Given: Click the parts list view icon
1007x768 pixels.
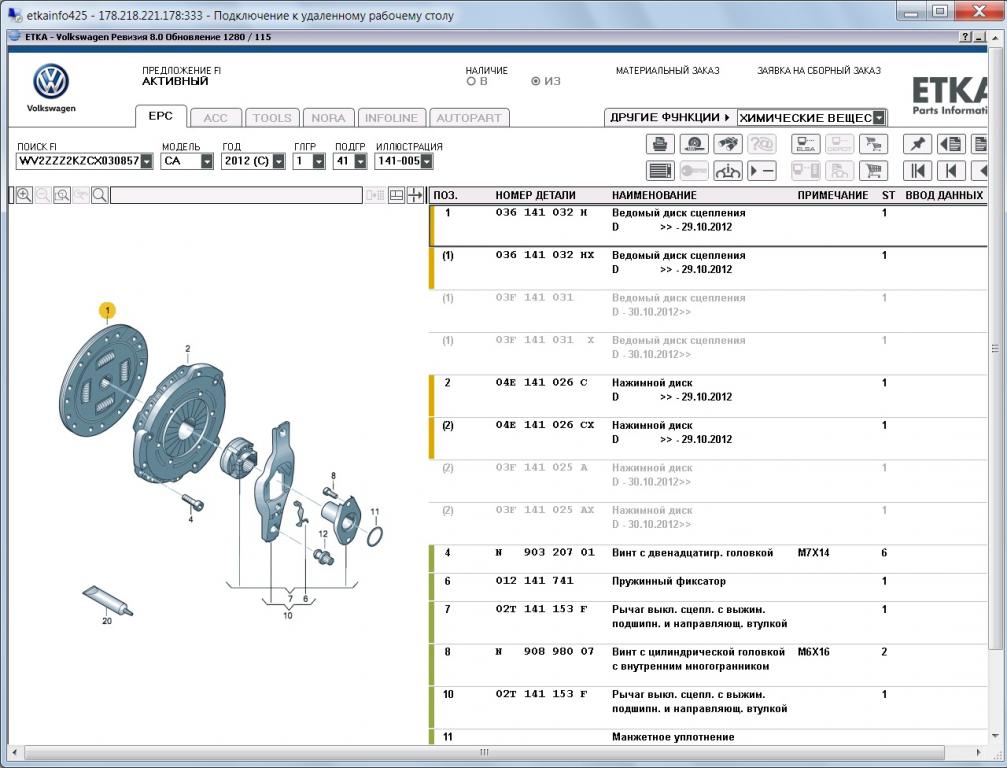Looking at the screenshot, I should point(660,171).
